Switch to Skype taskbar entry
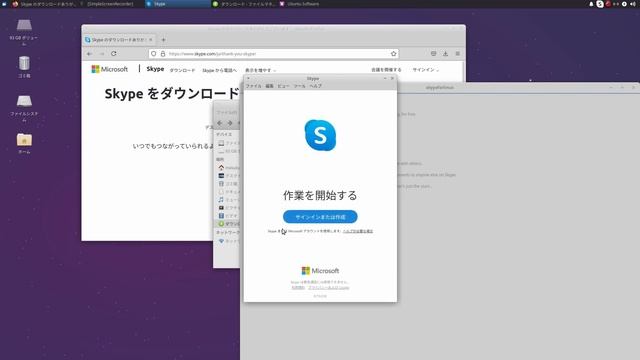Viewport: 640px width, 360px height. (x=177, y=4)
